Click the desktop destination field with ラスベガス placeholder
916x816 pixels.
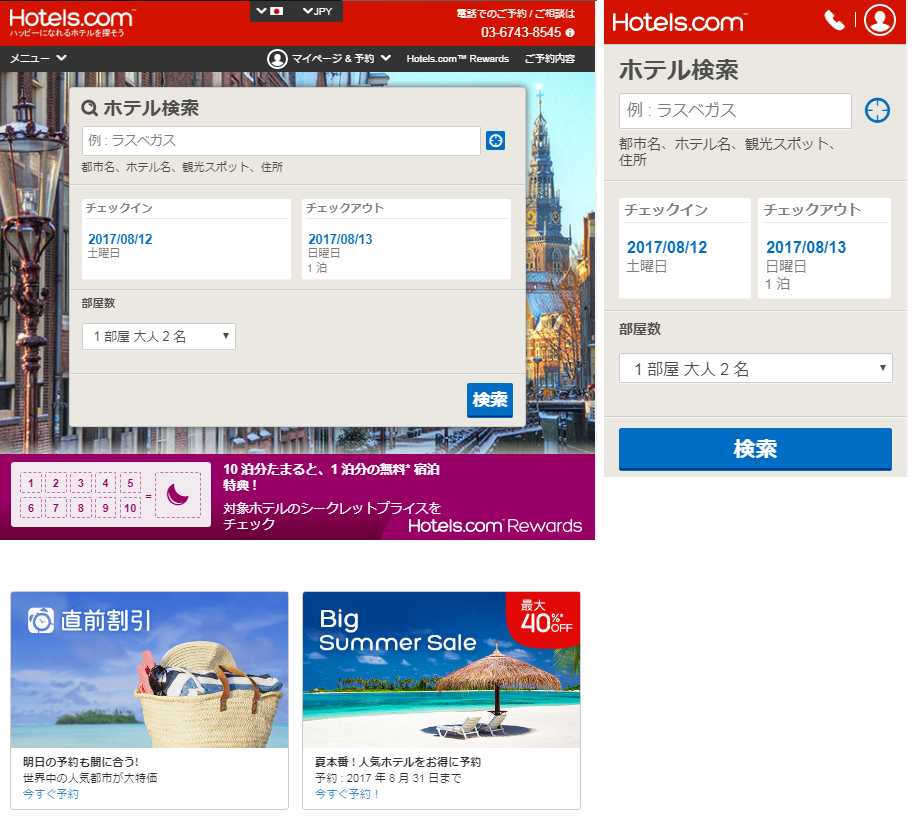tap(281, 141)
